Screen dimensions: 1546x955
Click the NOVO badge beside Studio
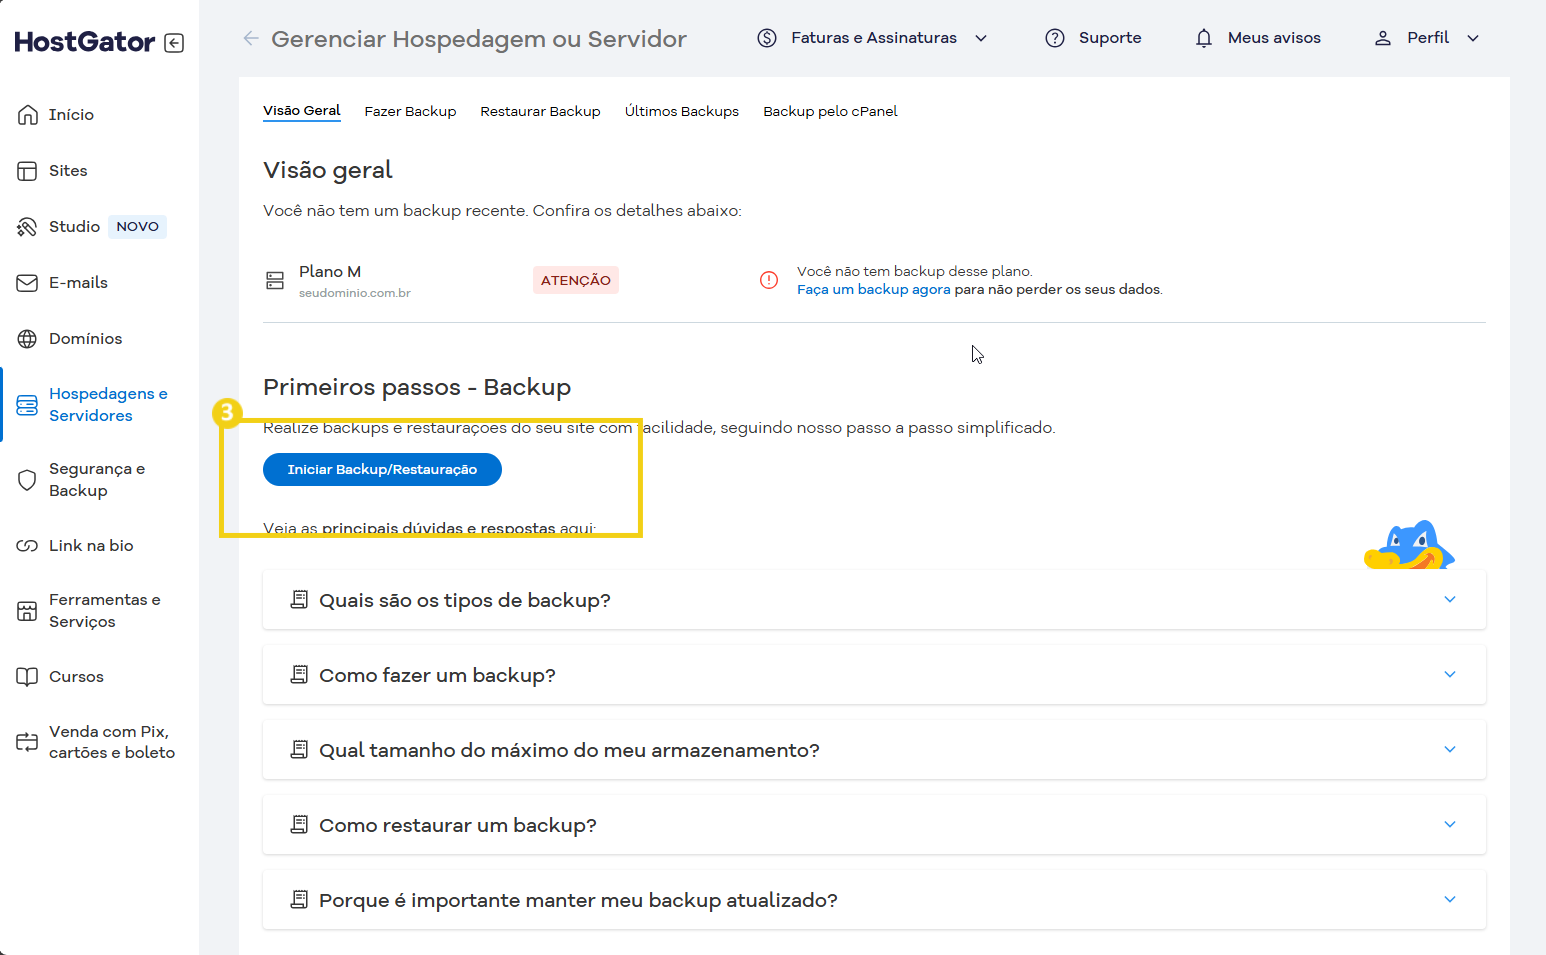pyautogui.click(x=138, y=227)
